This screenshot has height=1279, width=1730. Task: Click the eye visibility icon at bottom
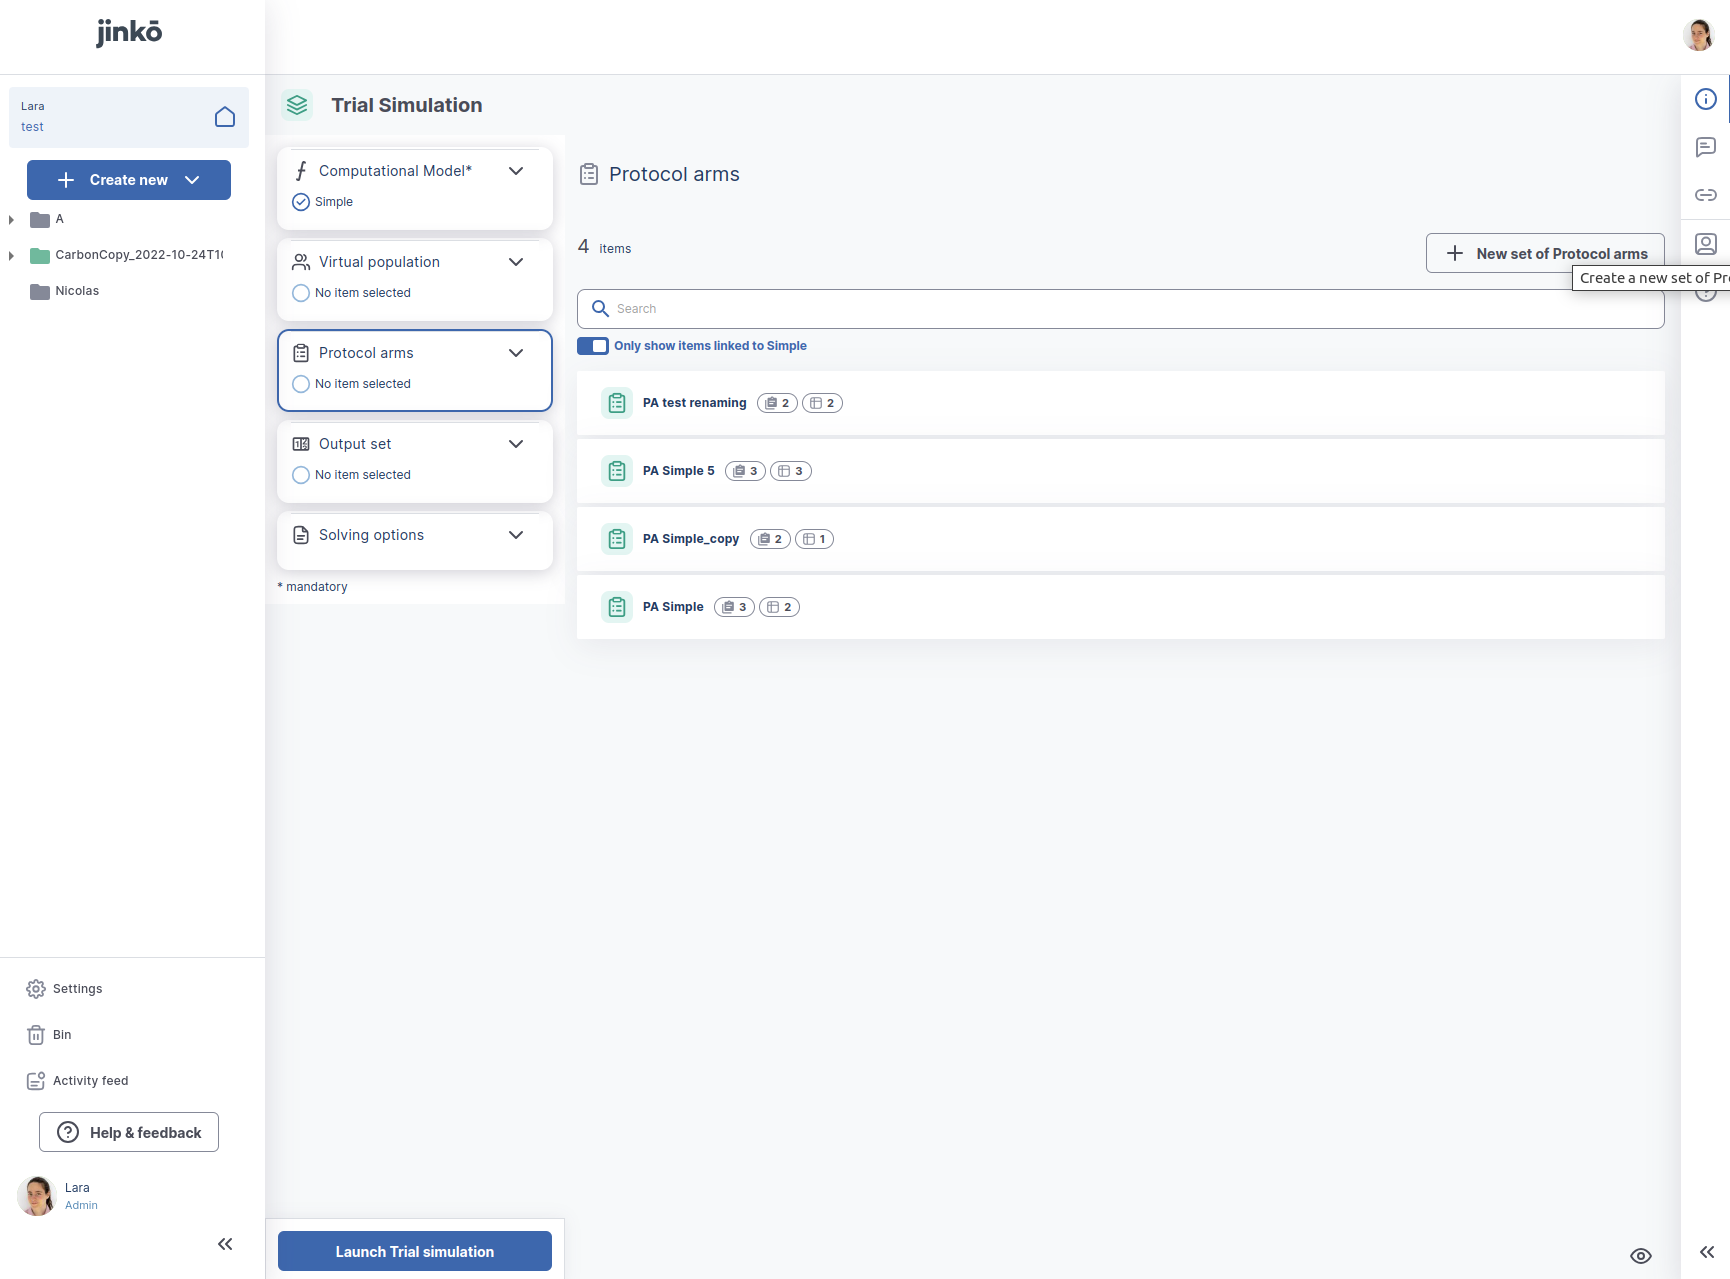pos(1641,1256)
